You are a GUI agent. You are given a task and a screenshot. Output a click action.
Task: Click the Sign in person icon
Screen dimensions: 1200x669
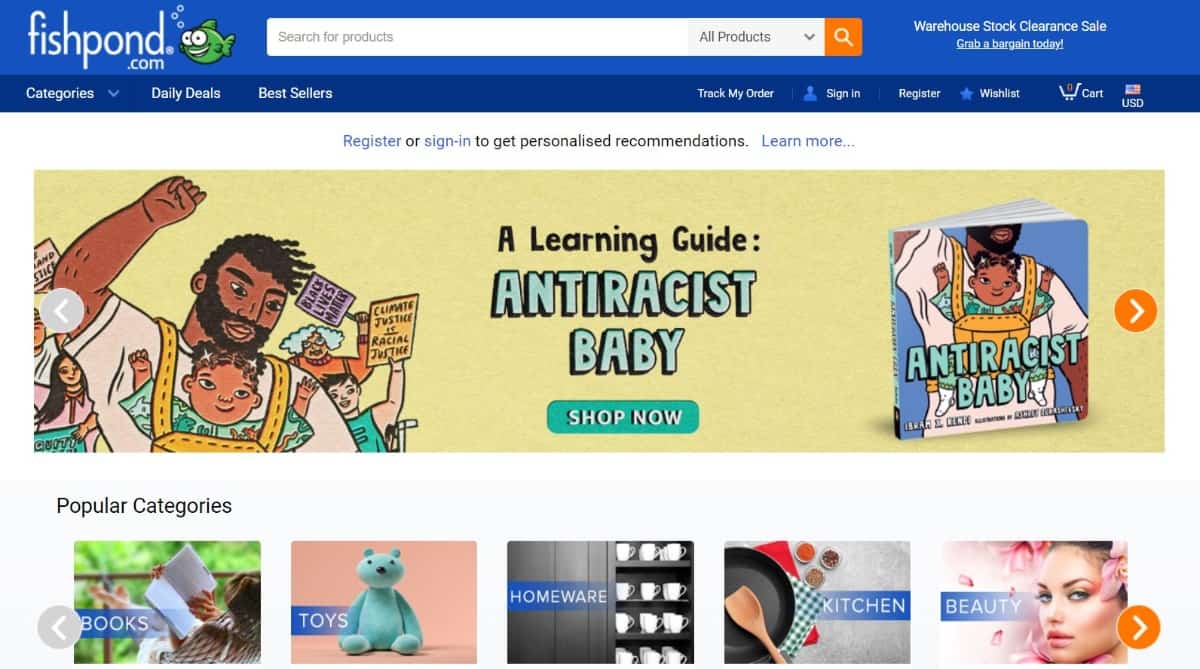[810, 93]
